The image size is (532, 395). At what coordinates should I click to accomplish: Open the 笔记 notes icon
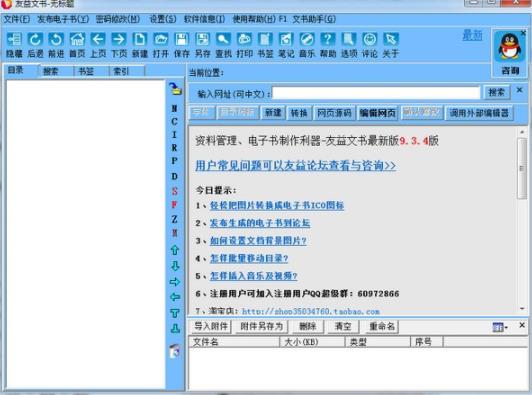[x=286, y=40]
